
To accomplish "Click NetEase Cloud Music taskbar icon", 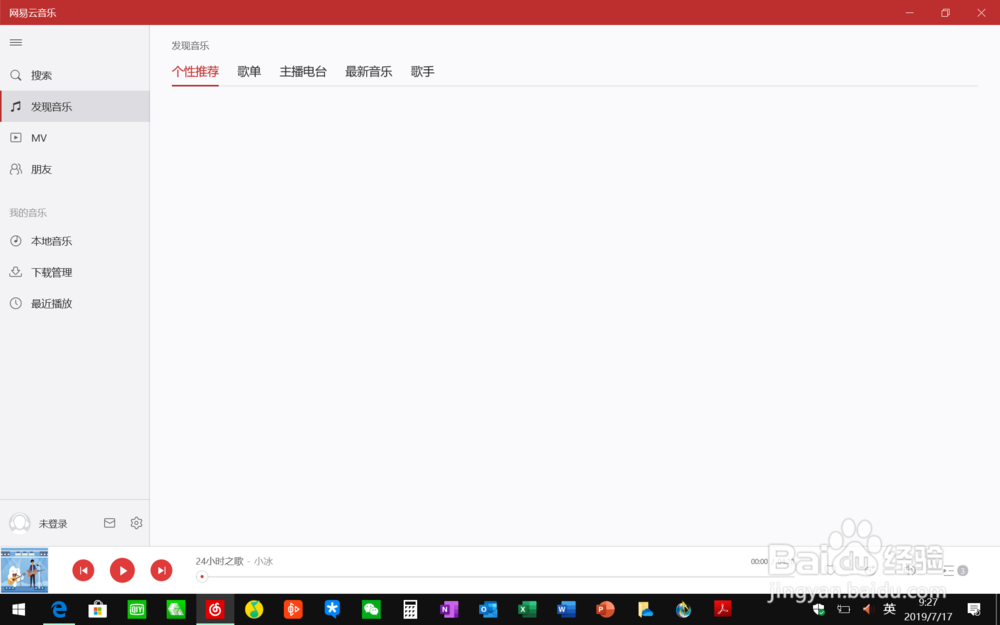I will coord(215,610).
